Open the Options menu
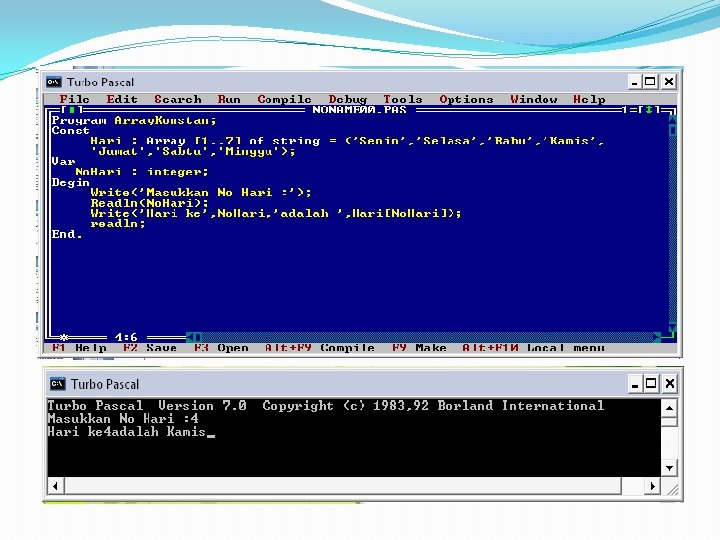 466,99
